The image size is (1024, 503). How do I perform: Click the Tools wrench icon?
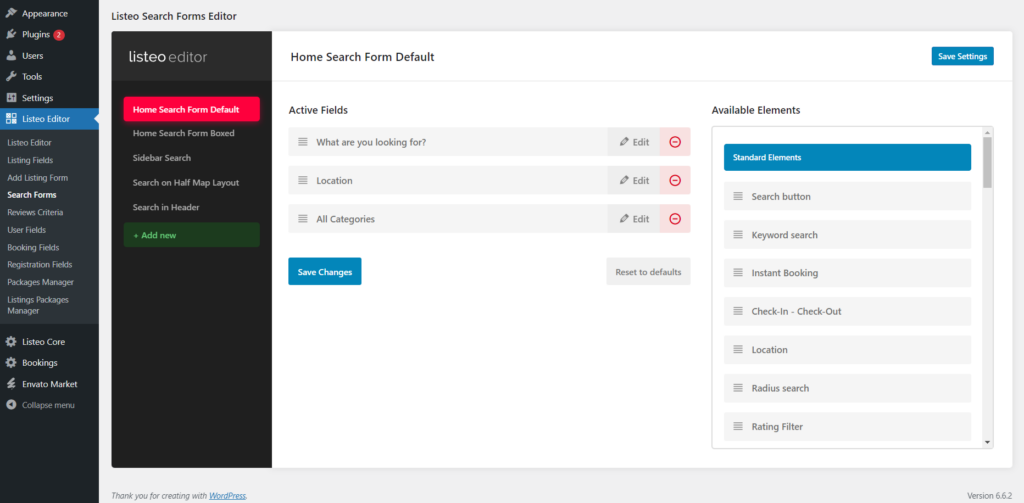pos(11,76)
